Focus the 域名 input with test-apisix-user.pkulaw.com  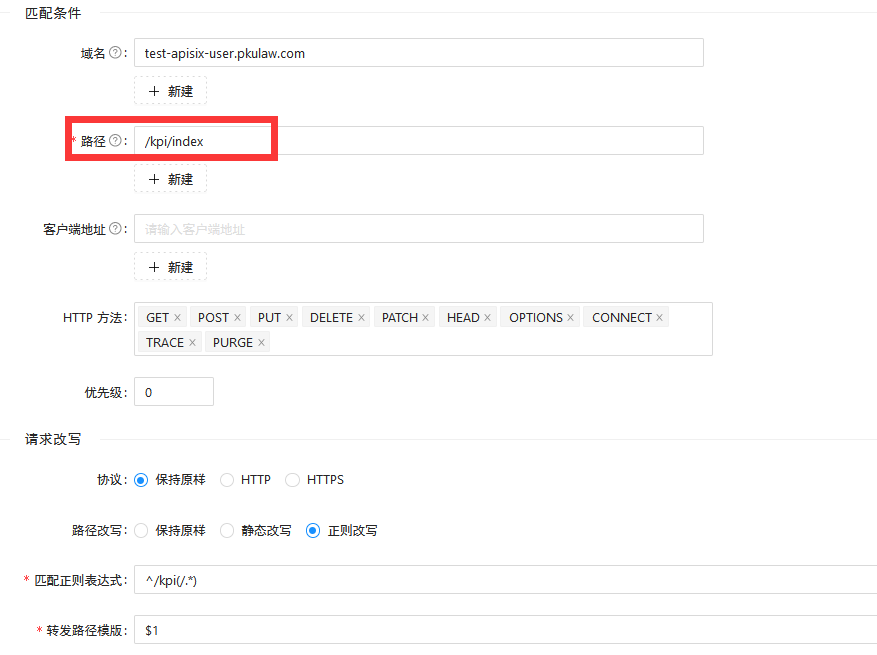419,53
